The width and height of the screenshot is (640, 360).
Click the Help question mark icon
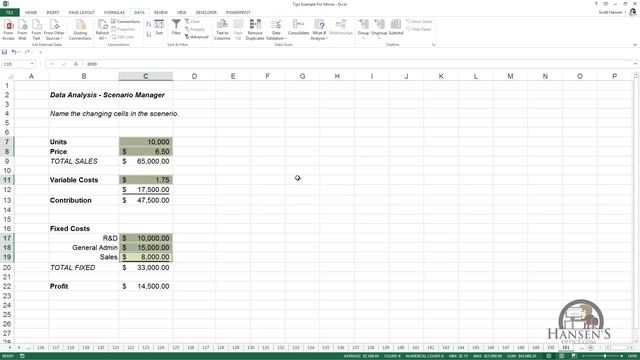pyautogui.click(x=596, y=4)
